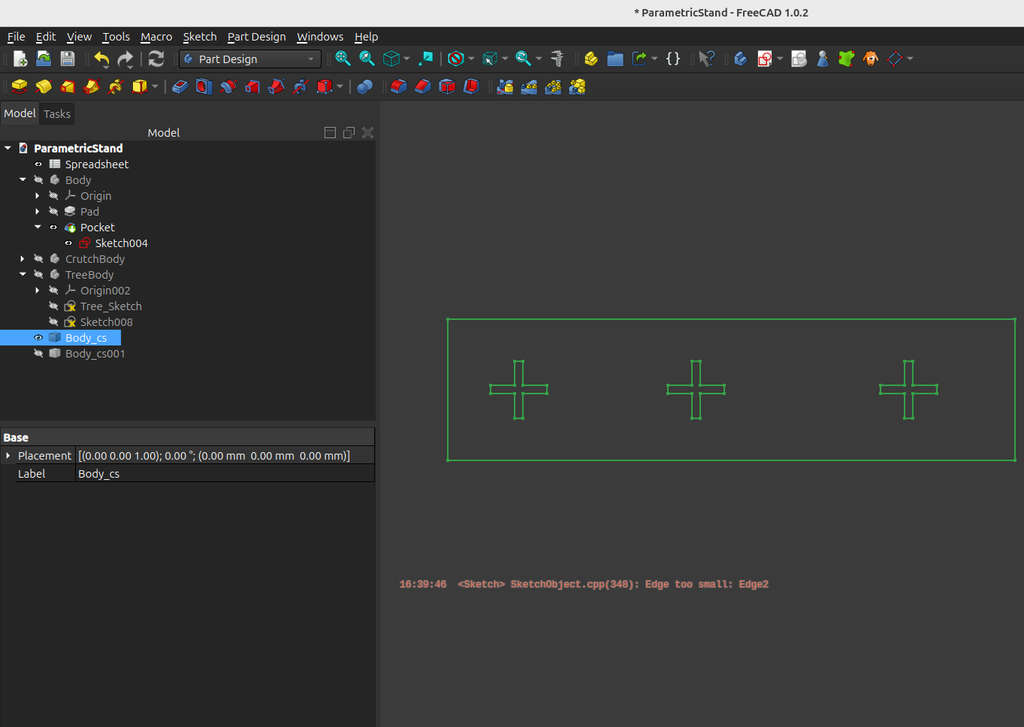Hide the Body_cs object via eye icon

[x=39, y=338]
